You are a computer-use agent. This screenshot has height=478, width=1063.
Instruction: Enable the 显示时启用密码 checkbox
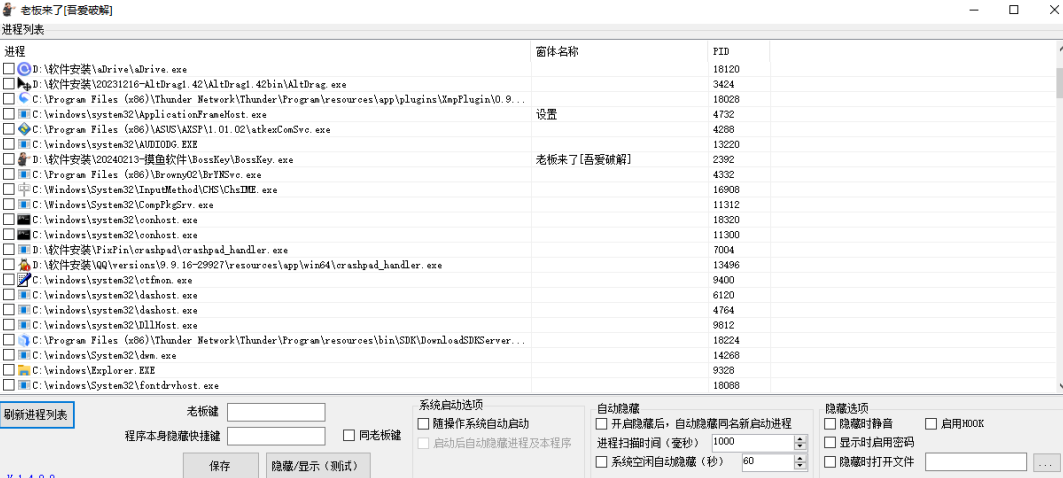point(830,443)
